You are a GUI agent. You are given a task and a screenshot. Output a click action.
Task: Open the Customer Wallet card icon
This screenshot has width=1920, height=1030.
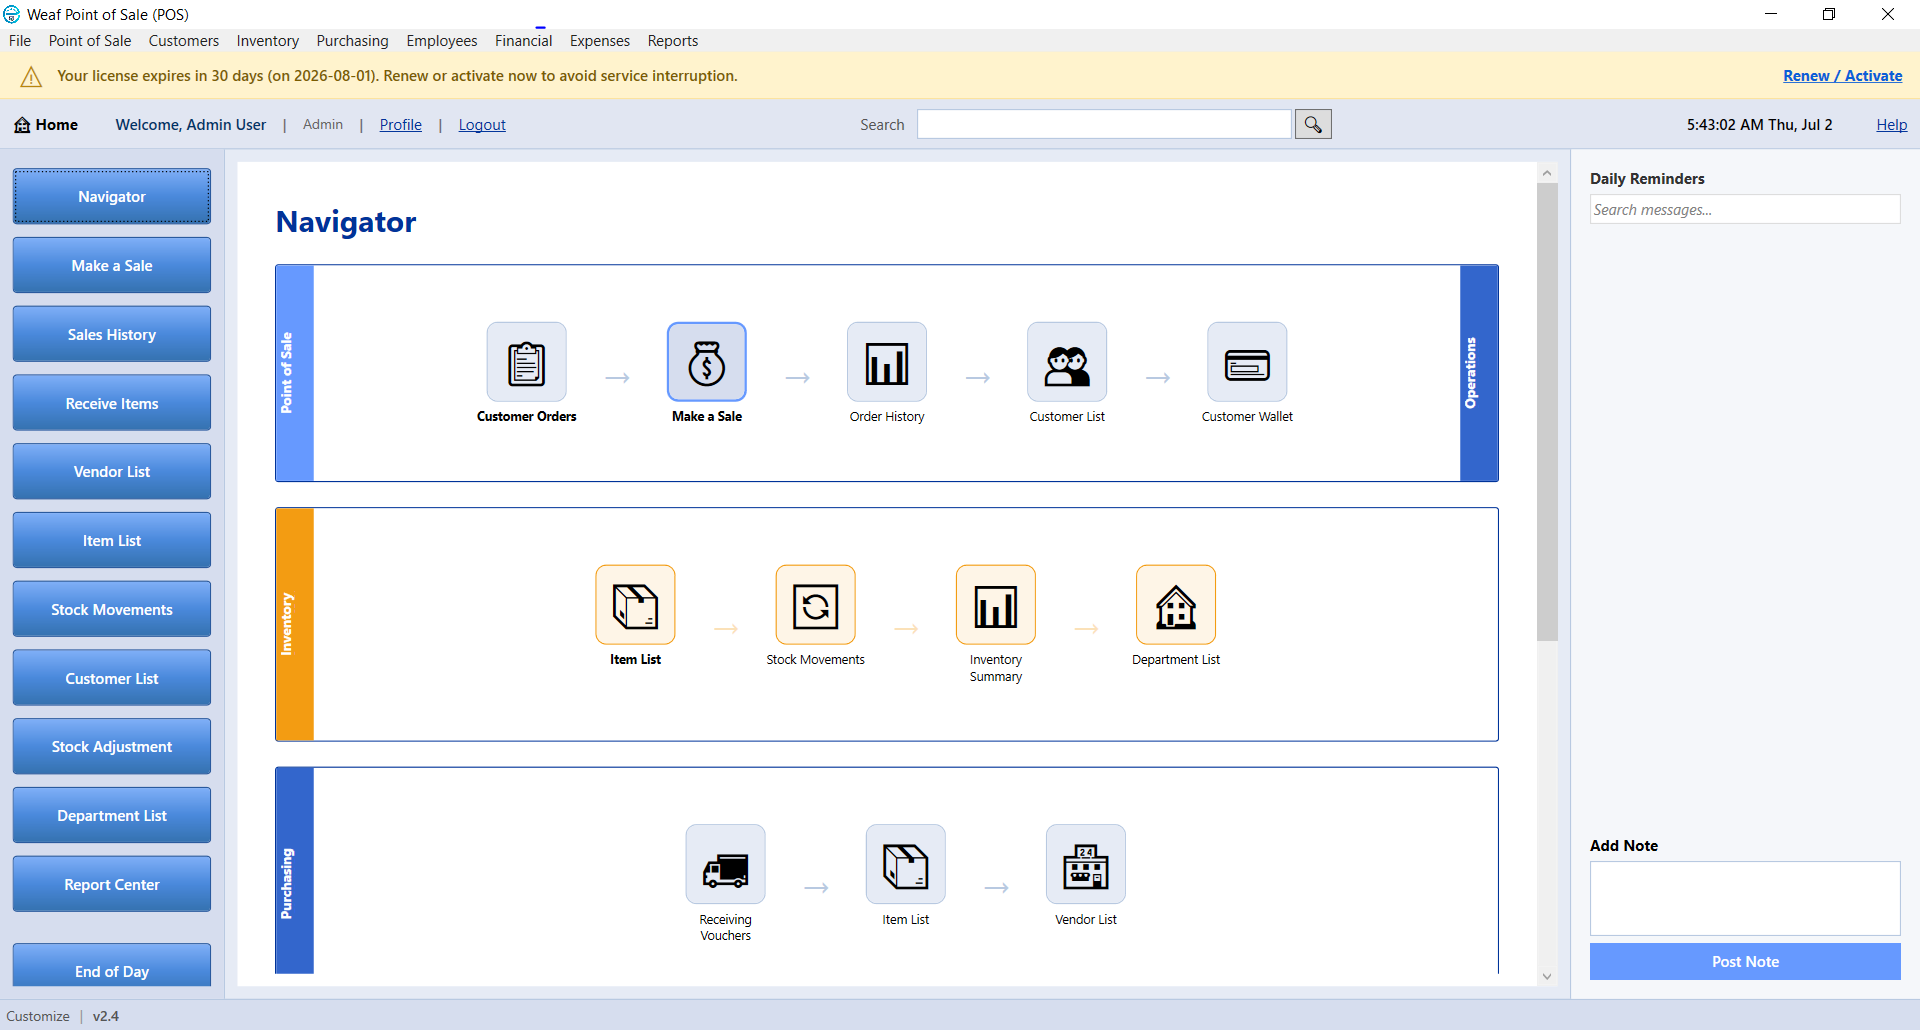pos(1246,362)
